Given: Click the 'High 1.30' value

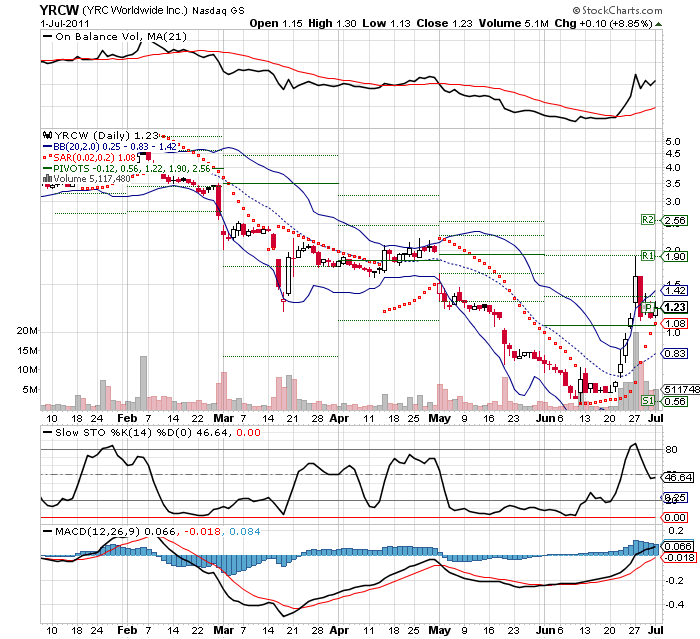Looking at the screenshot, I should [332, 23].
